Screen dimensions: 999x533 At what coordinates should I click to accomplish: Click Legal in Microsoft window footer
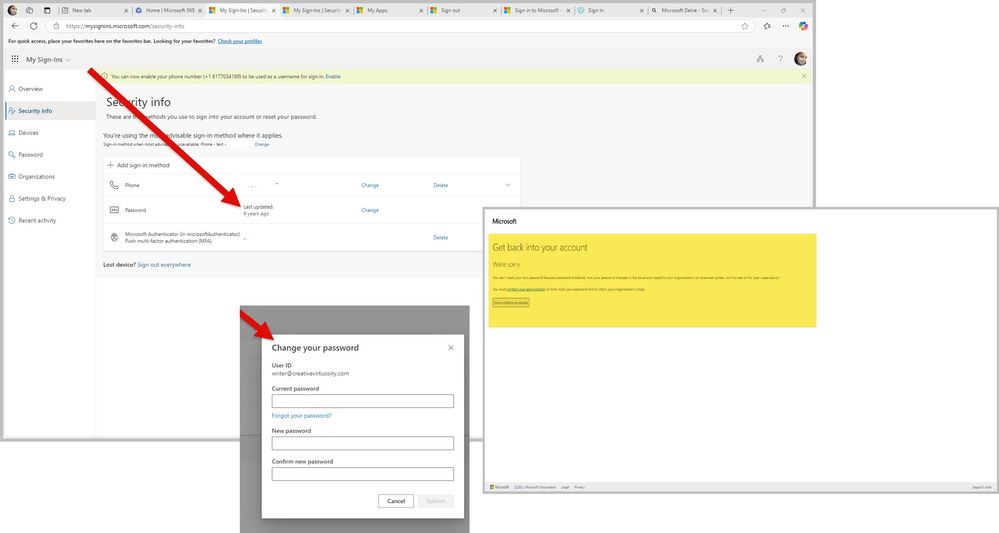click(x=565, y=487)
